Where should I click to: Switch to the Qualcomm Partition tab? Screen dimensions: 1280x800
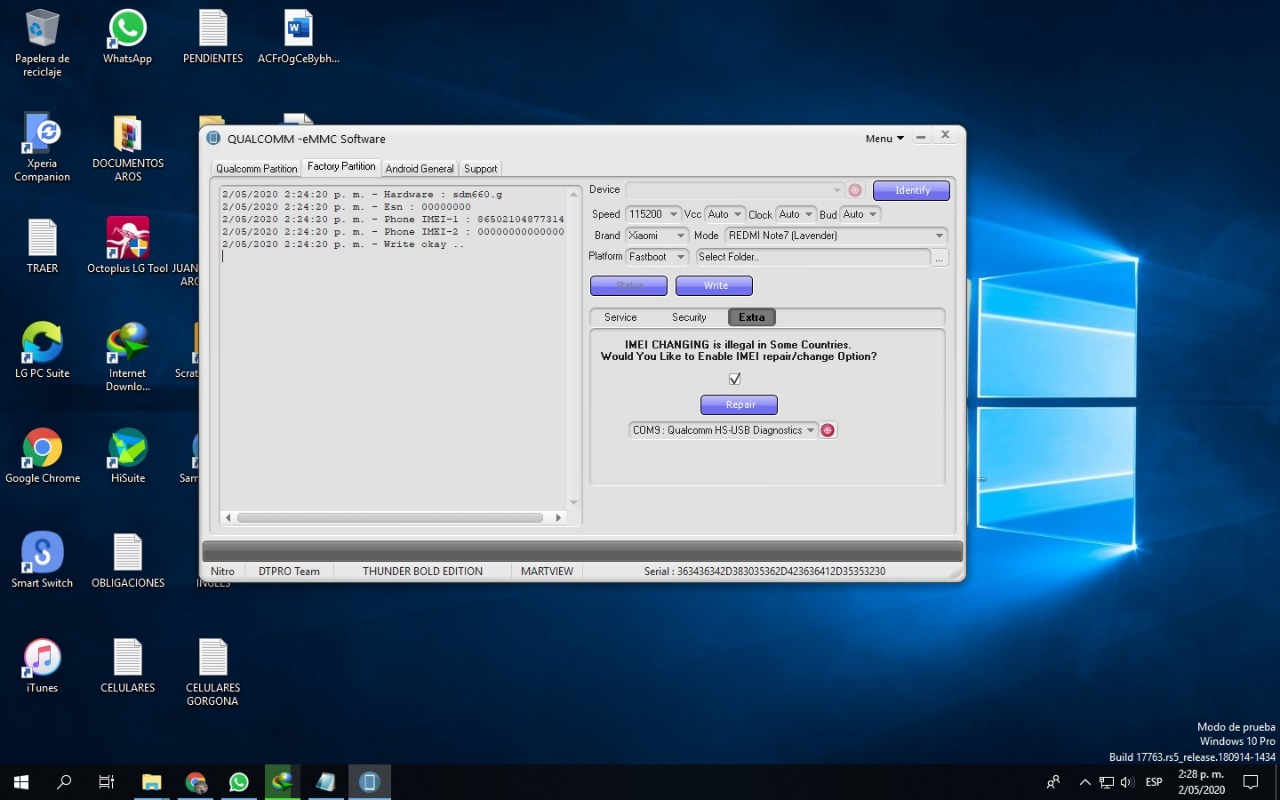coord(256,169)
